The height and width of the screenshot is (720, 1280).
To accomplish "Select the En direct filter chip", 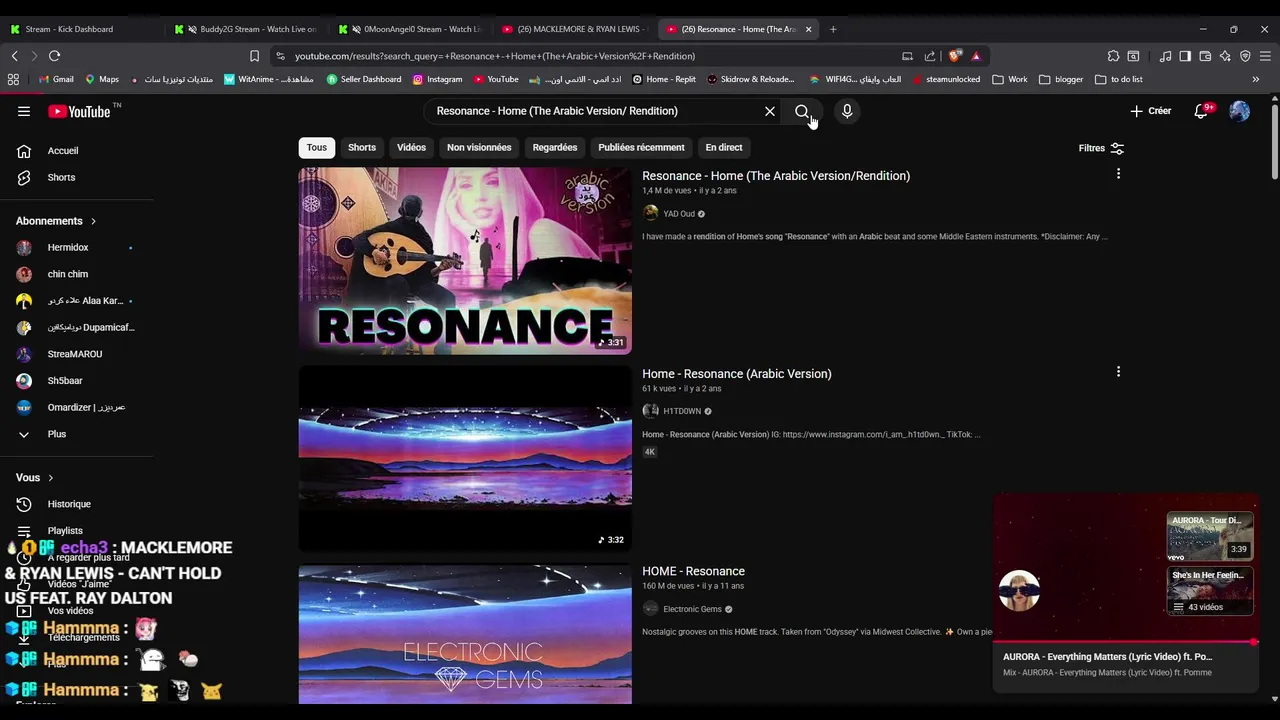I will pyautogui.click(x=724, y=147).
